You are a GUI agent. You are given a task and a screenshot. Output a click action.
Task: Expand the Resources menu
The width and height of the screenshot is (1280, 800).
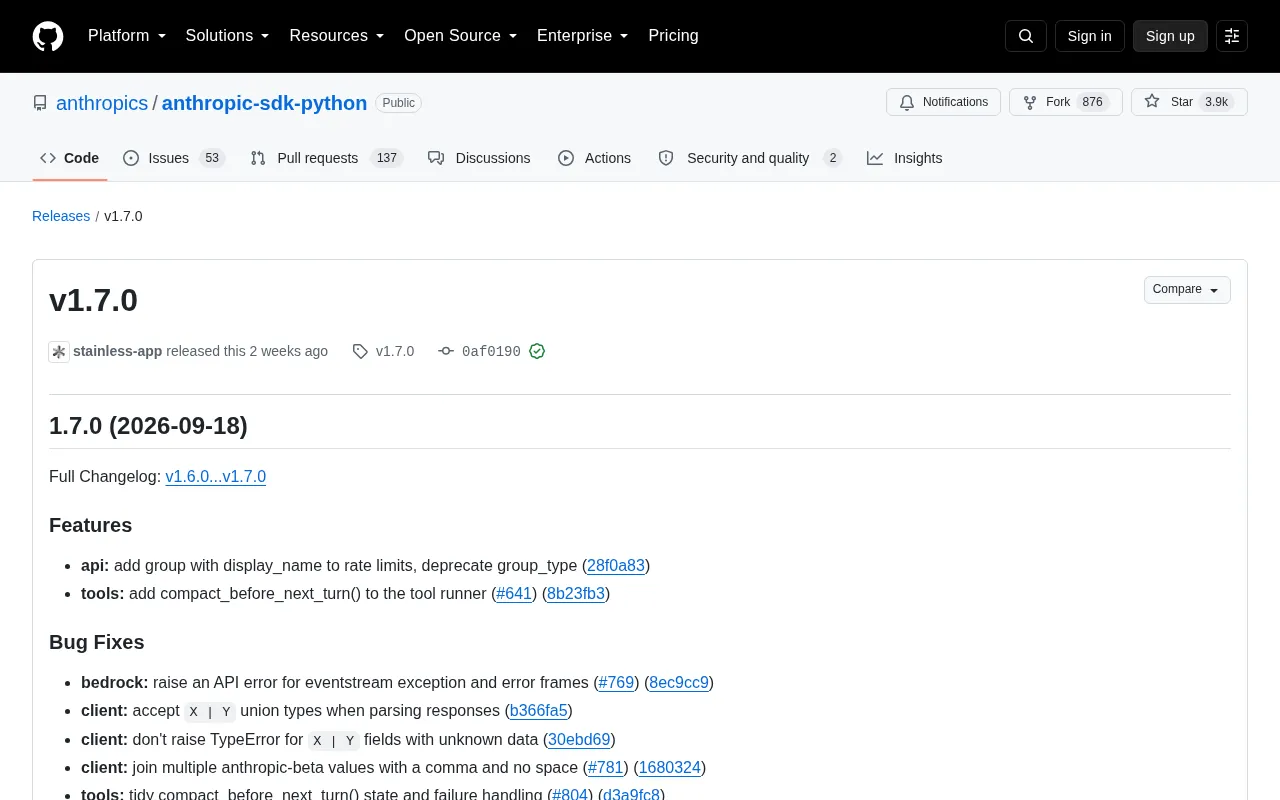(x=337, y=36)
